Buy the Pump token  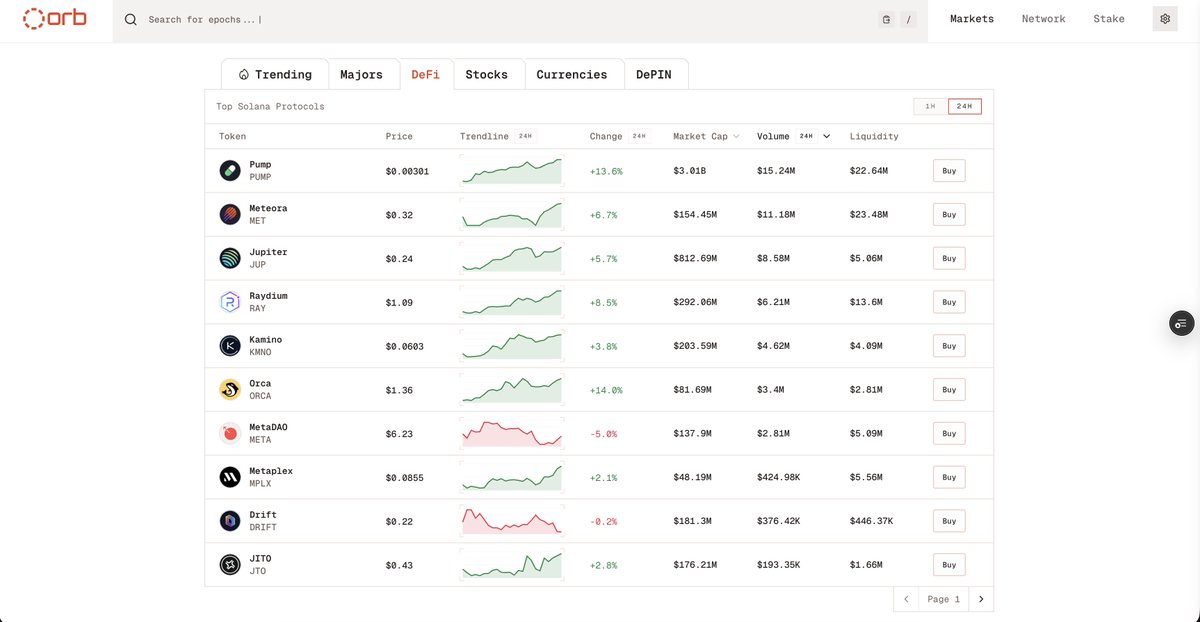[949, 171]
